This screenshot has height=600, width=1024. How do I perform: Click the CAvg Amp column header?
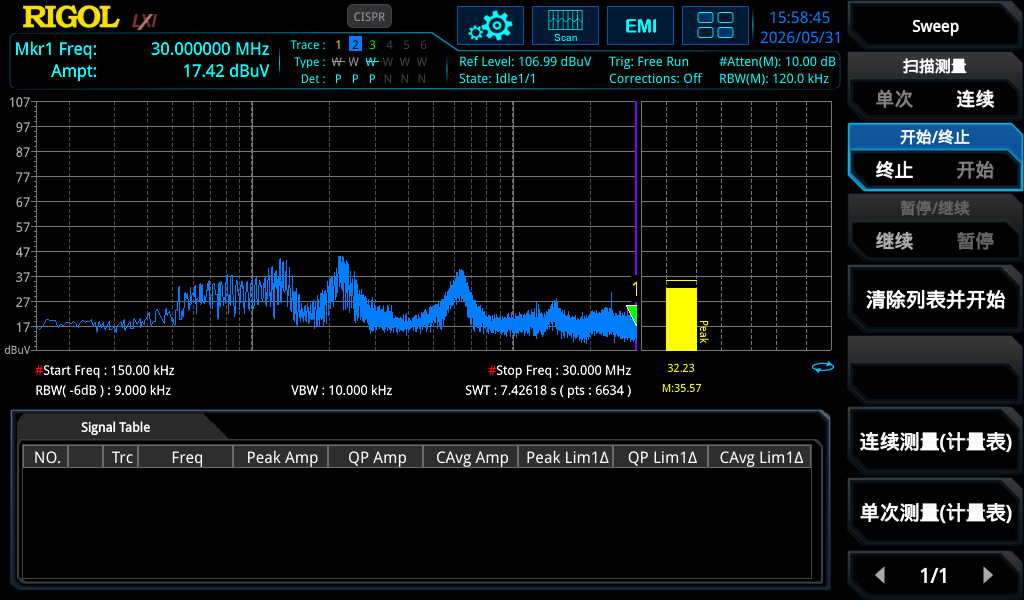[472, 457]
